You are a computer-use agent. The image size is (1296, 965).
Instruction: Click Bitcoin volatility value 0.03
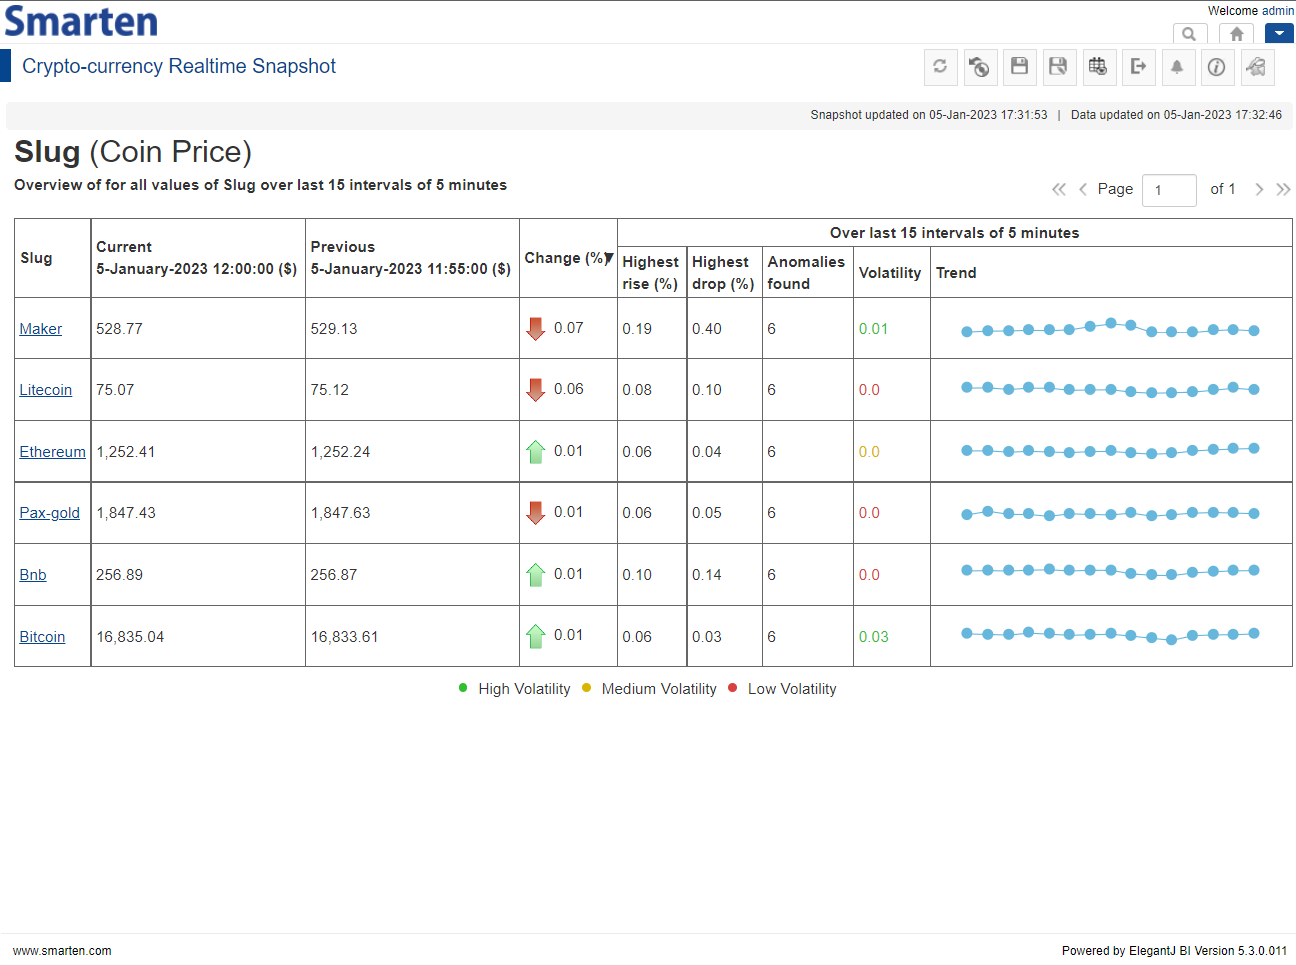(x=873, y=637)
